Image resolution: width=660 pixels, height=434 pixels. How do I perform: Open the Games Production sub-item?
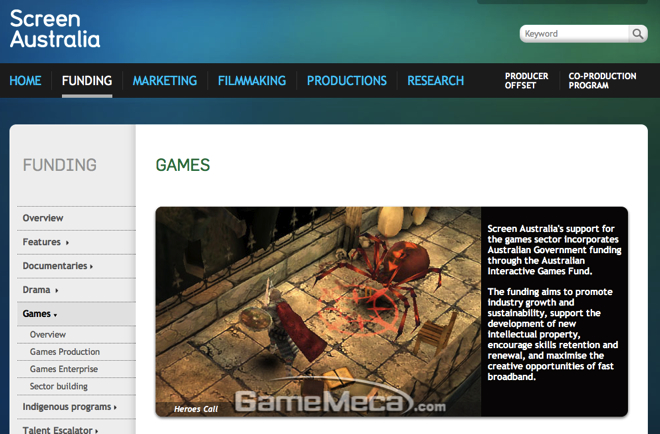(65, 352)
